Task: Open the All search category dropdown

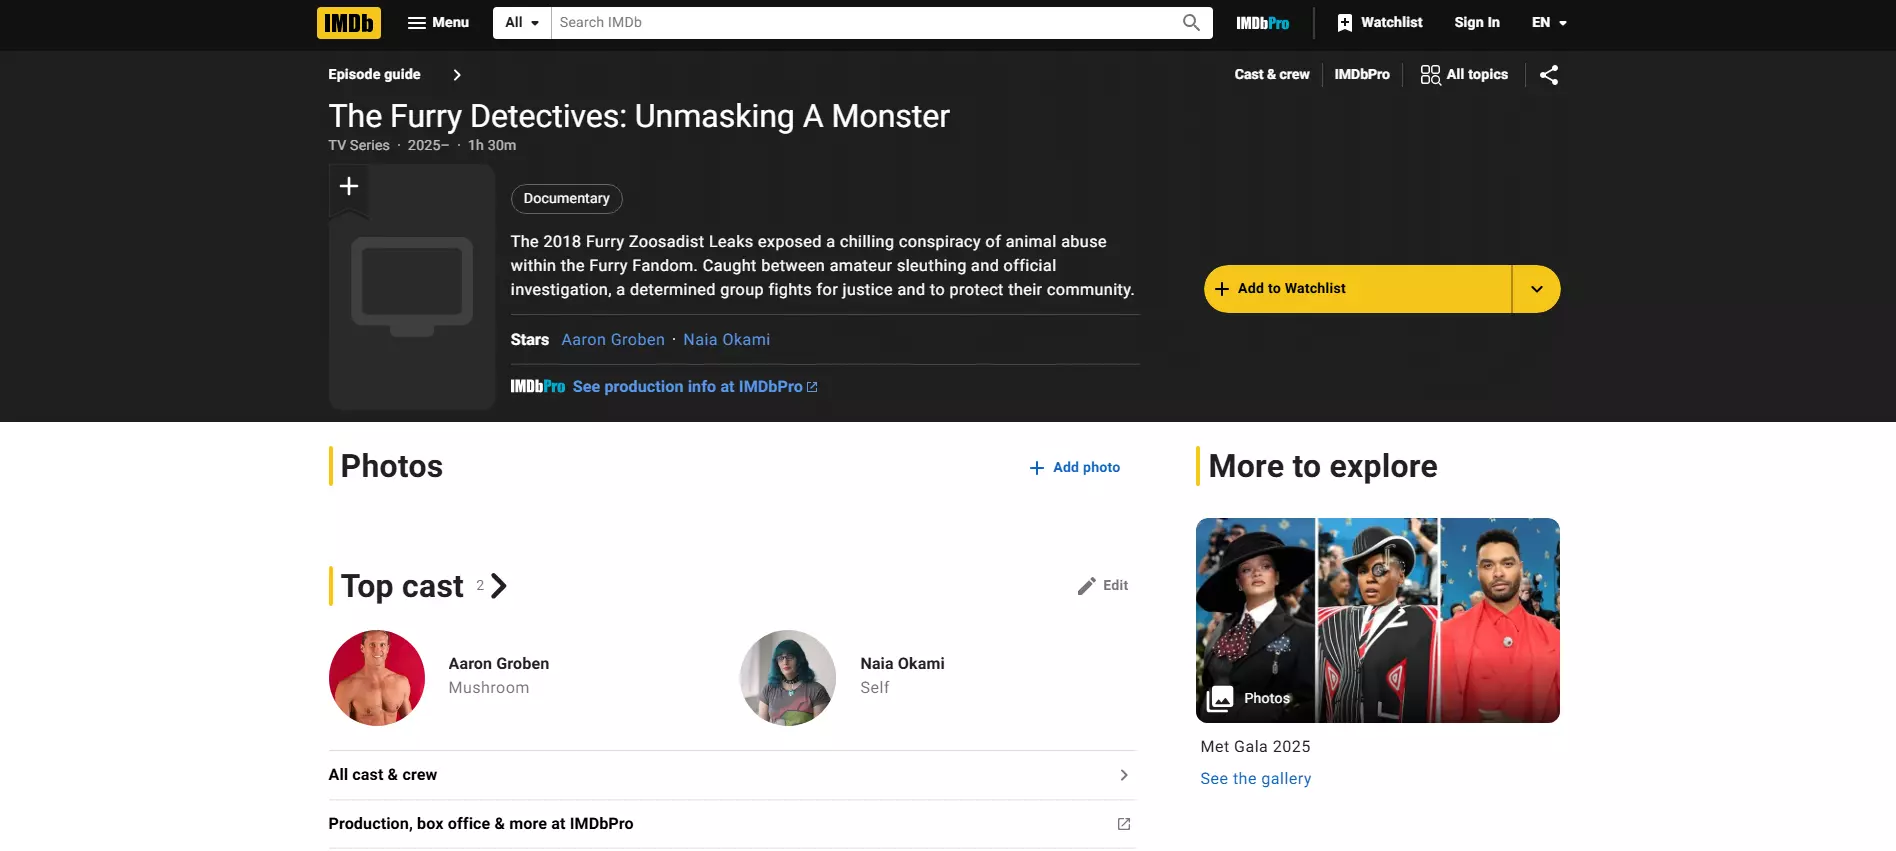Action: coord(522,23)
